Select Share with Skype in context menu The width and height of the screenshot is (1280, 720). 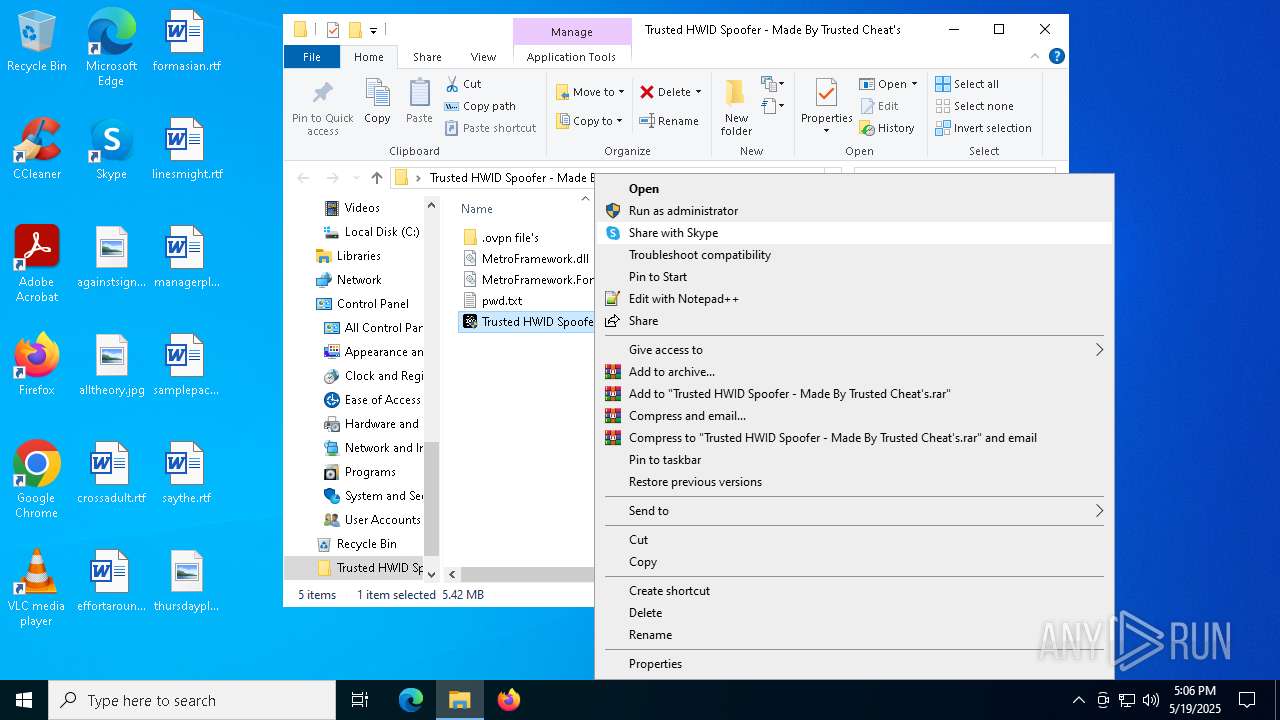coord(854,233)
